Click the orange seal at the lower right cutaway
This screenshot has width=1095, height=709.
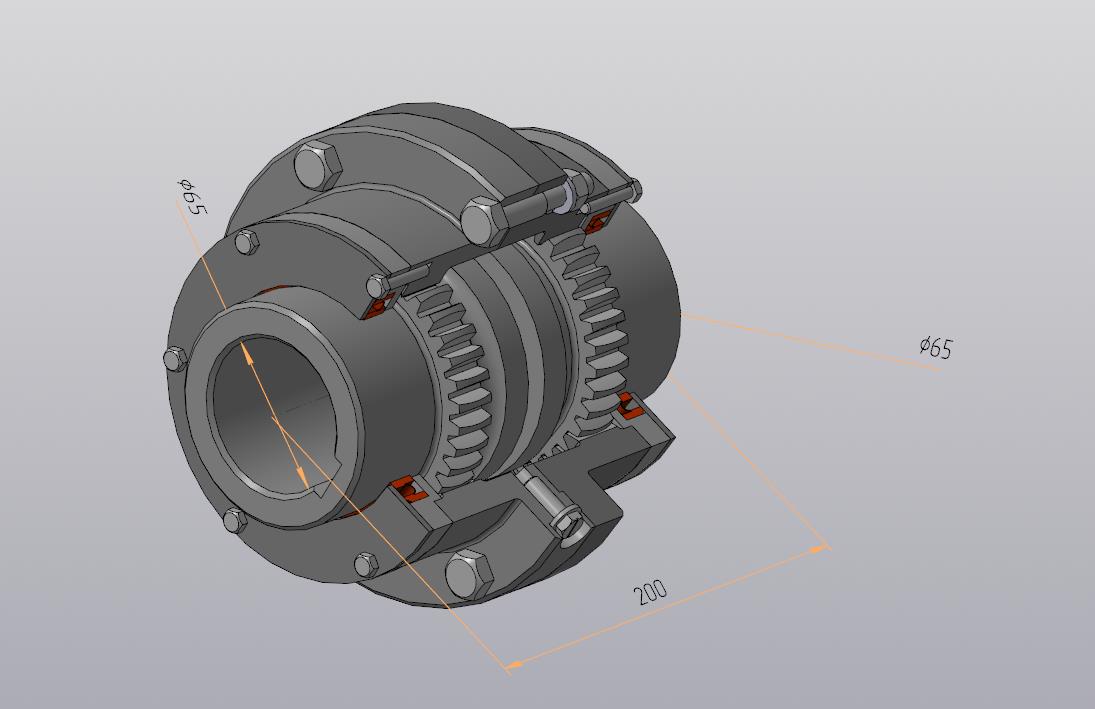point(628,406)
